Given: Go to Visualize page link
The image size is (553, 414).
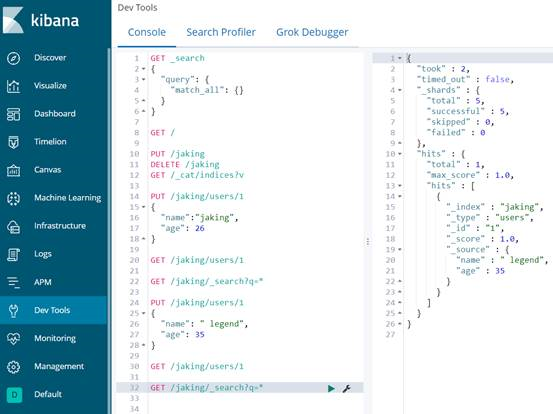Looking at the screenshot, I should coord(50,86).
